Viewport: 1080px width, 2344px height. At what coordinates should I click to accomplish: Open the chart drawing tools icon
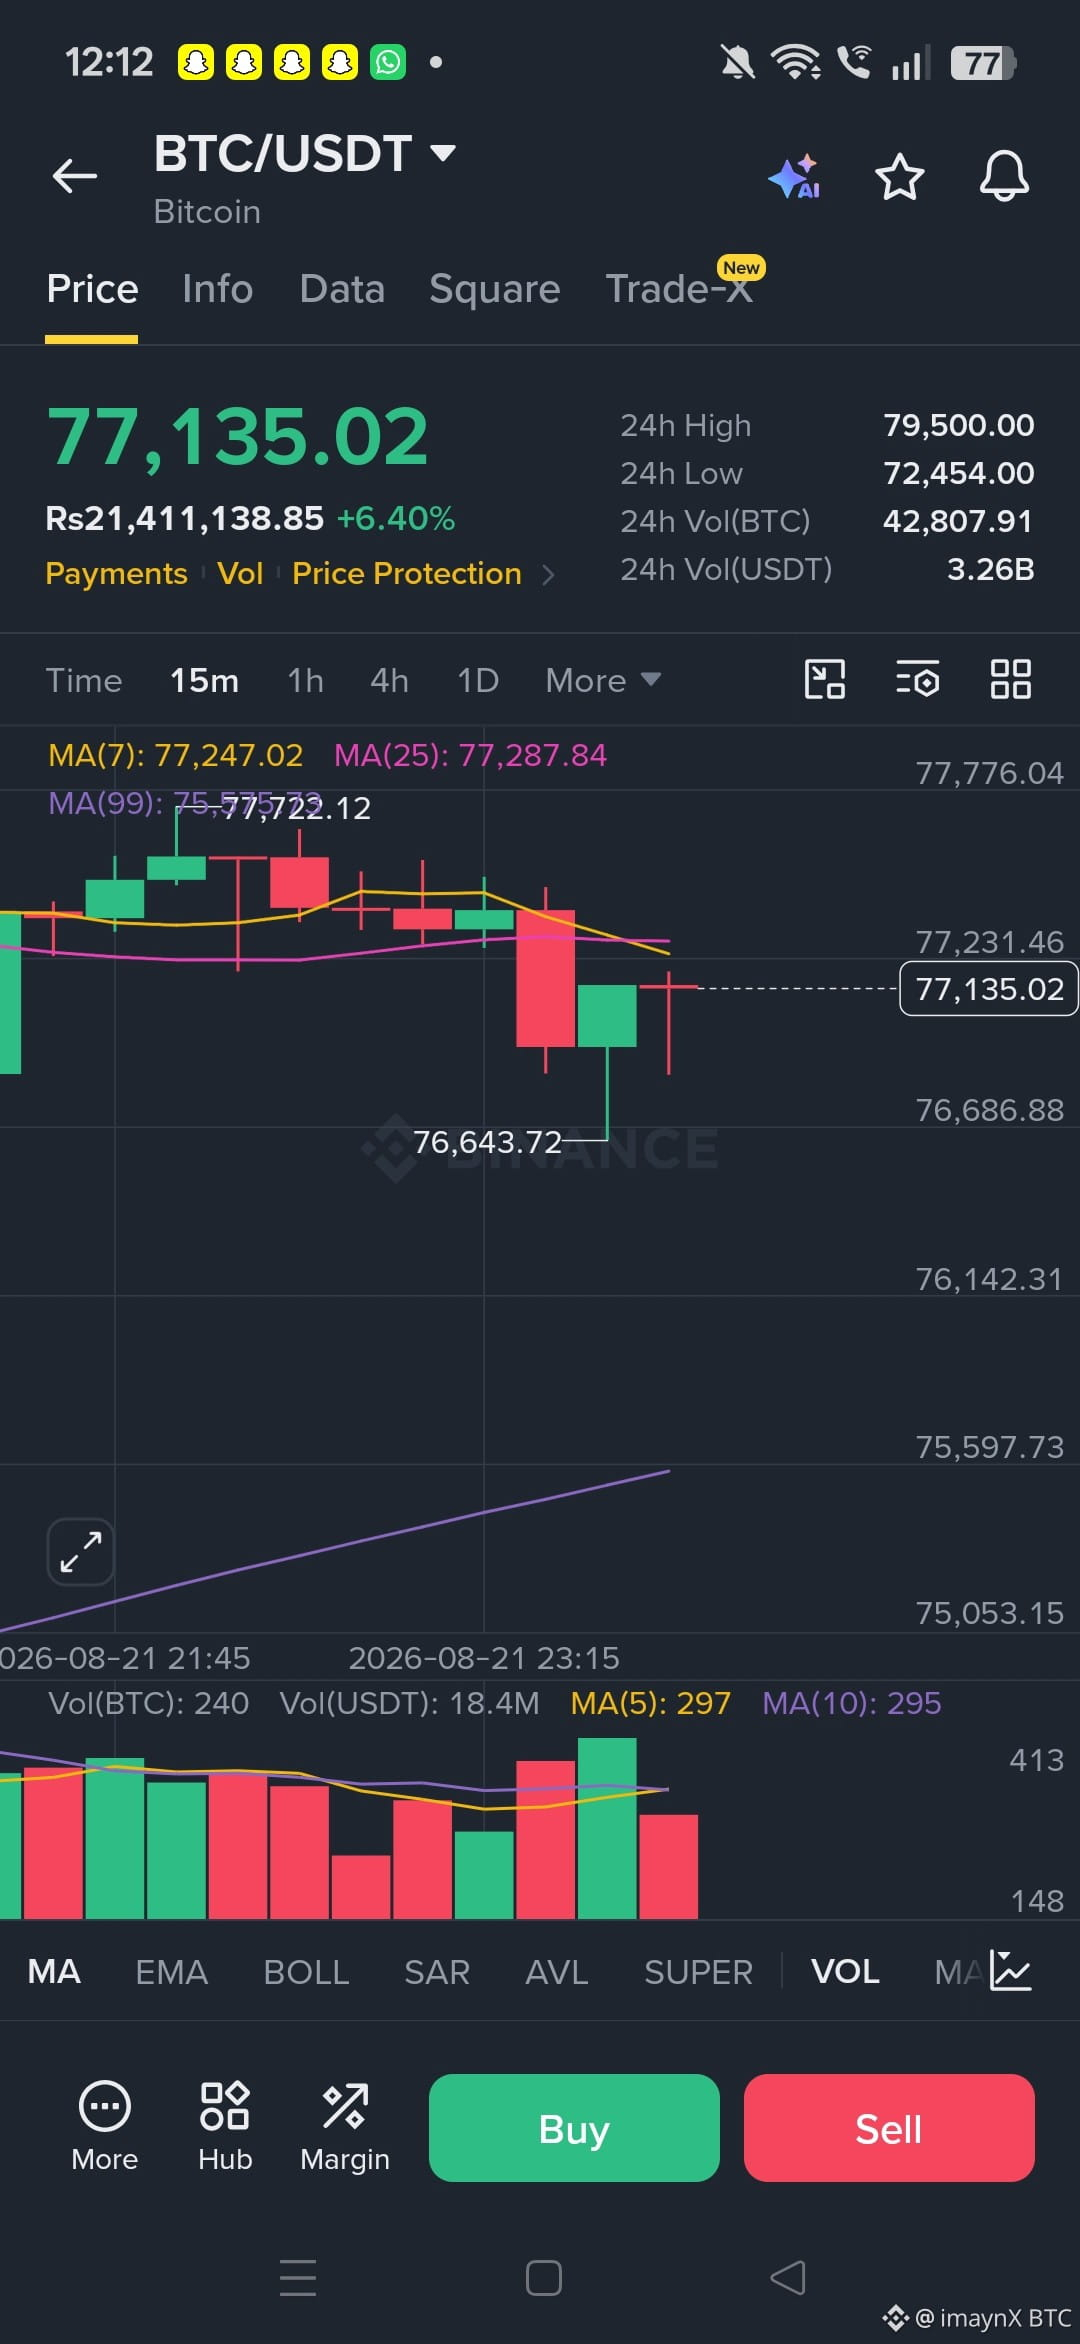pos(825,680)
